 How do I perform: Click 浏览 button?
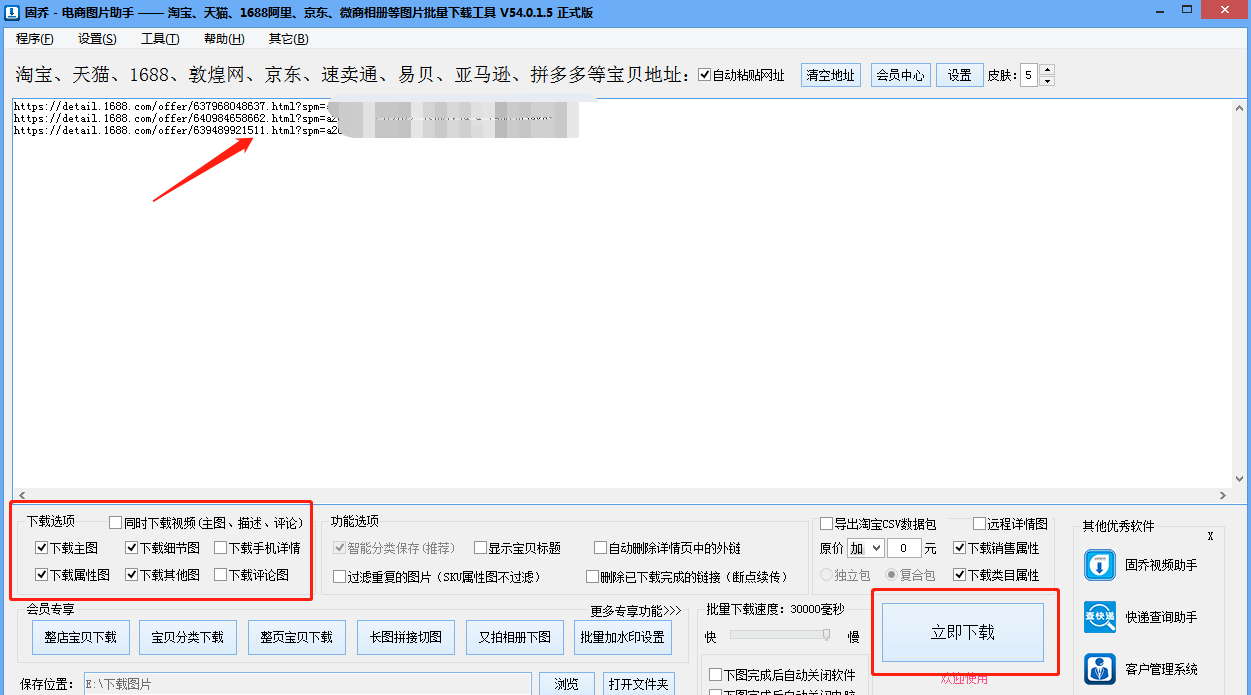pos(567,684)
